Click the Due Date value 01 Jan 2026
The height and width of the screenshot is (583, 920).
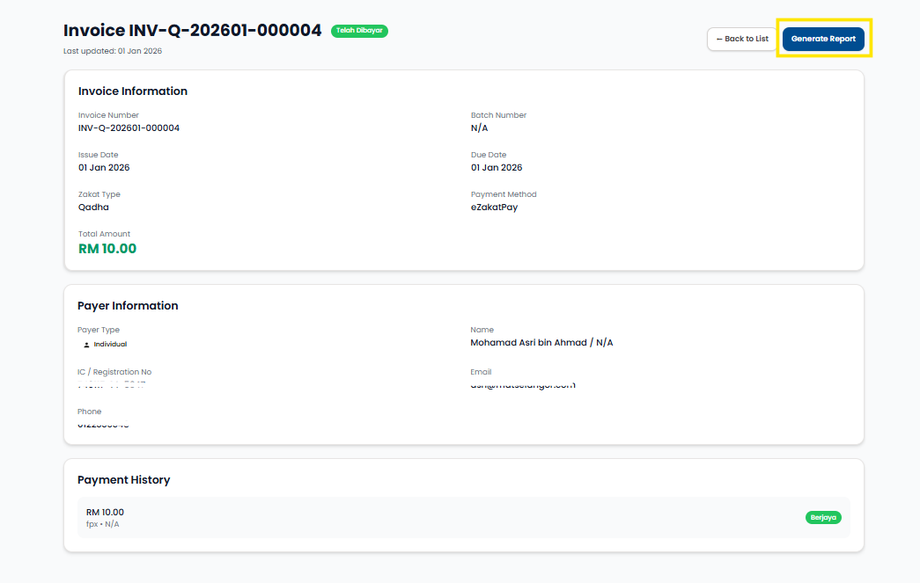click(x=496, y=168)
